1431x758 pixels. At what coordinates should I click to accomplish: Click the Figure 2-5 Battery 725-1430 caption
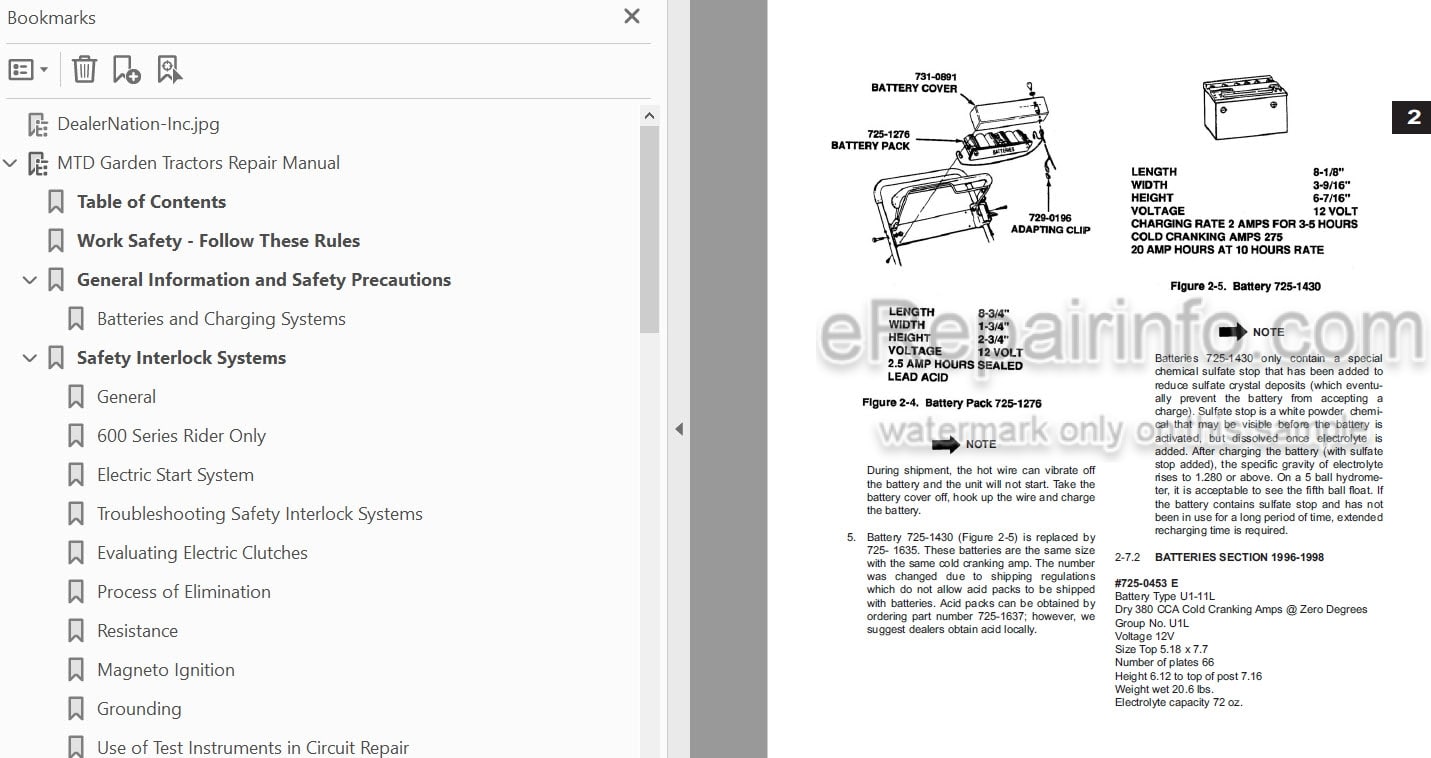[x=1245, y=286]
